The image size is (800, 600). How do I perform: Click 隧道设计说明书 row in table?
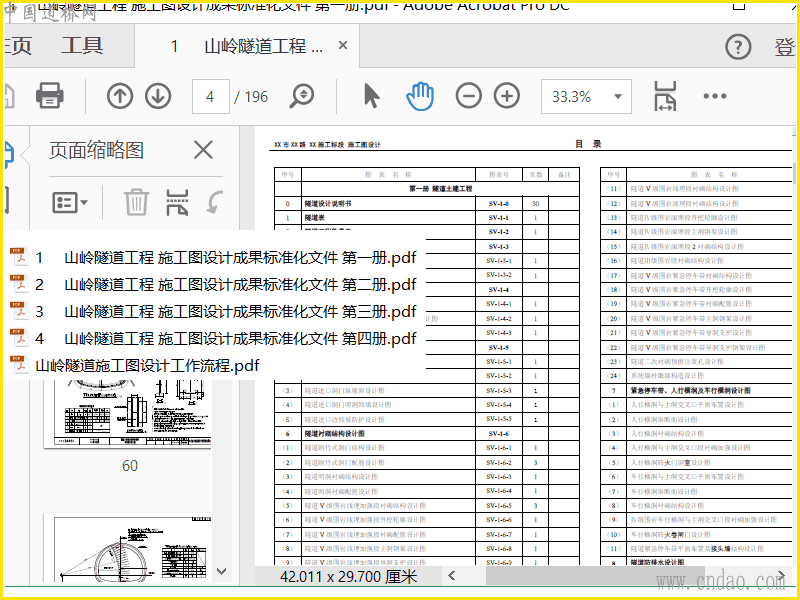[427, 204]
